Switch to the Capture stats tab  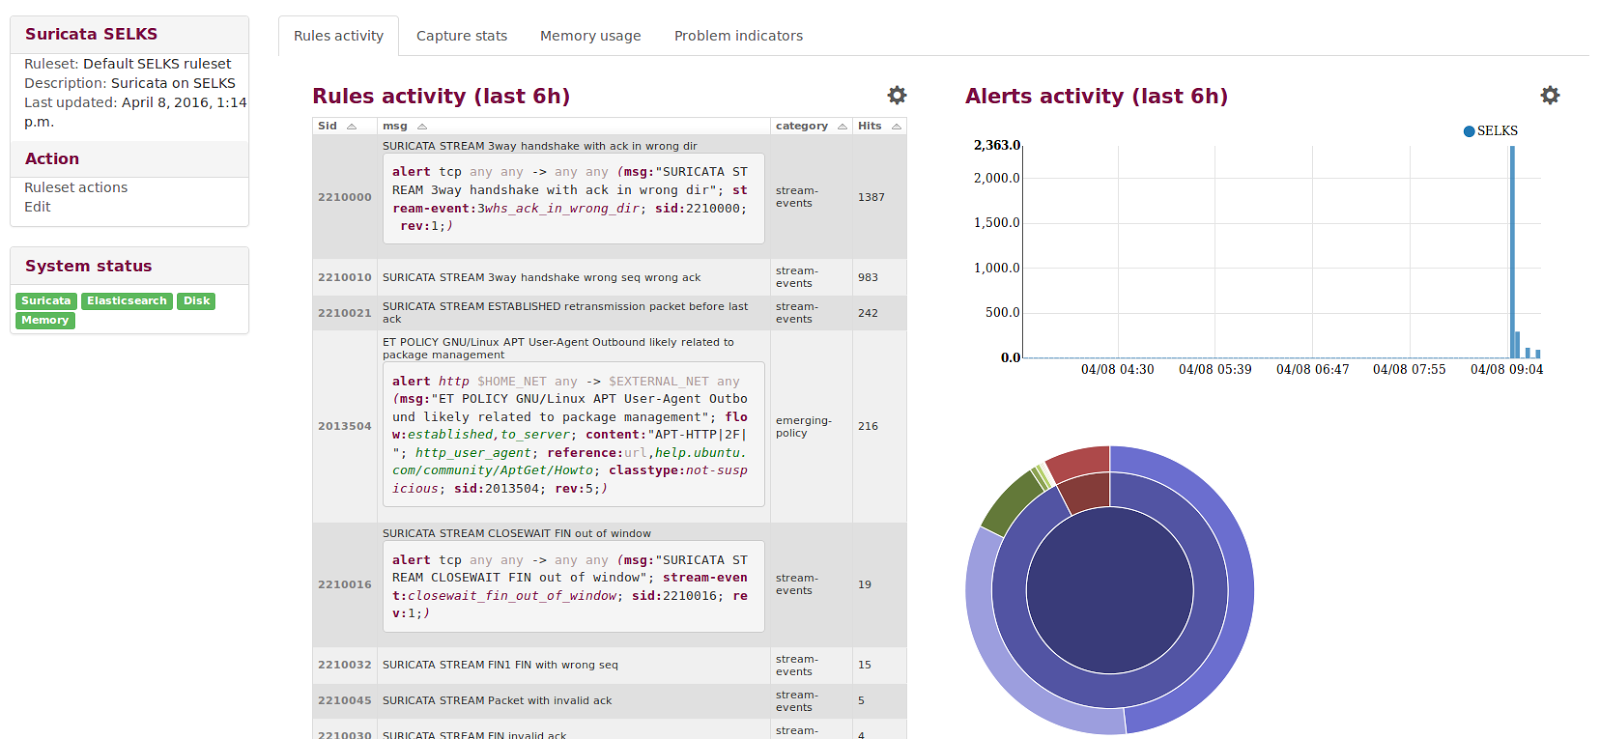click(461, 36)
